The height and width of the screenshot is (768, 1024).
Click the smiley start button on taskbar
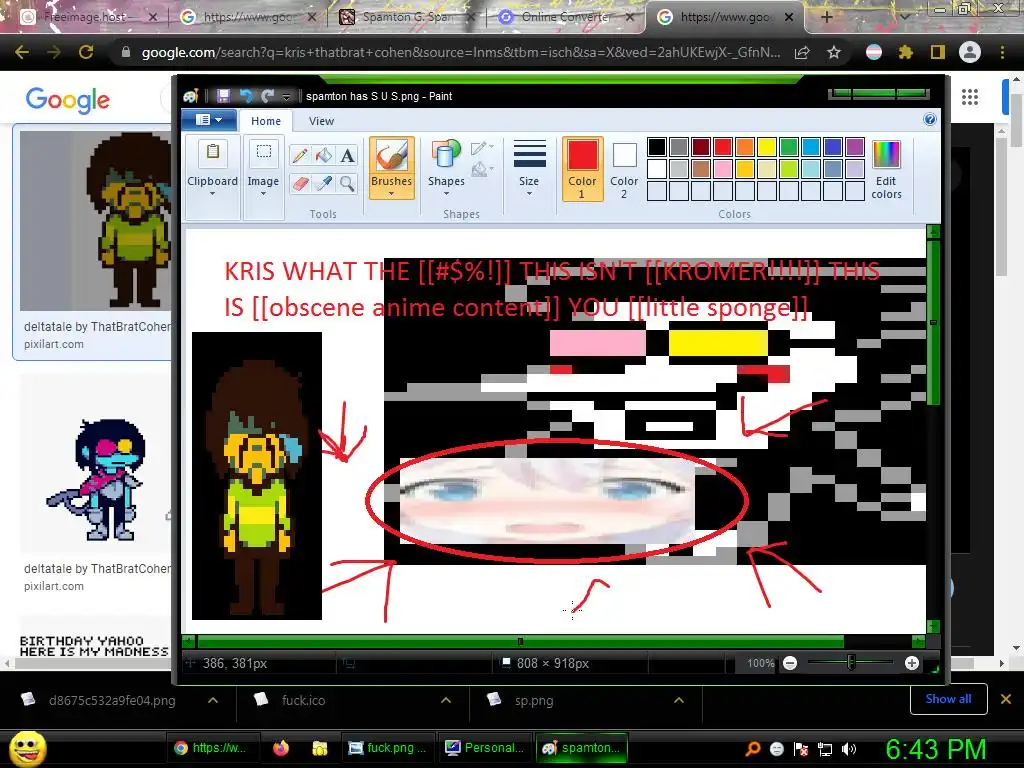point(28,748)
